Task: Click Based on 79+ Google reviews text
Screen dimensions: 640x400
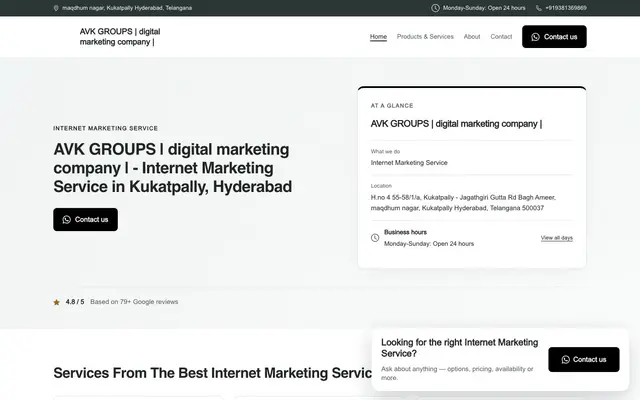Action: (x=134, y=302)
